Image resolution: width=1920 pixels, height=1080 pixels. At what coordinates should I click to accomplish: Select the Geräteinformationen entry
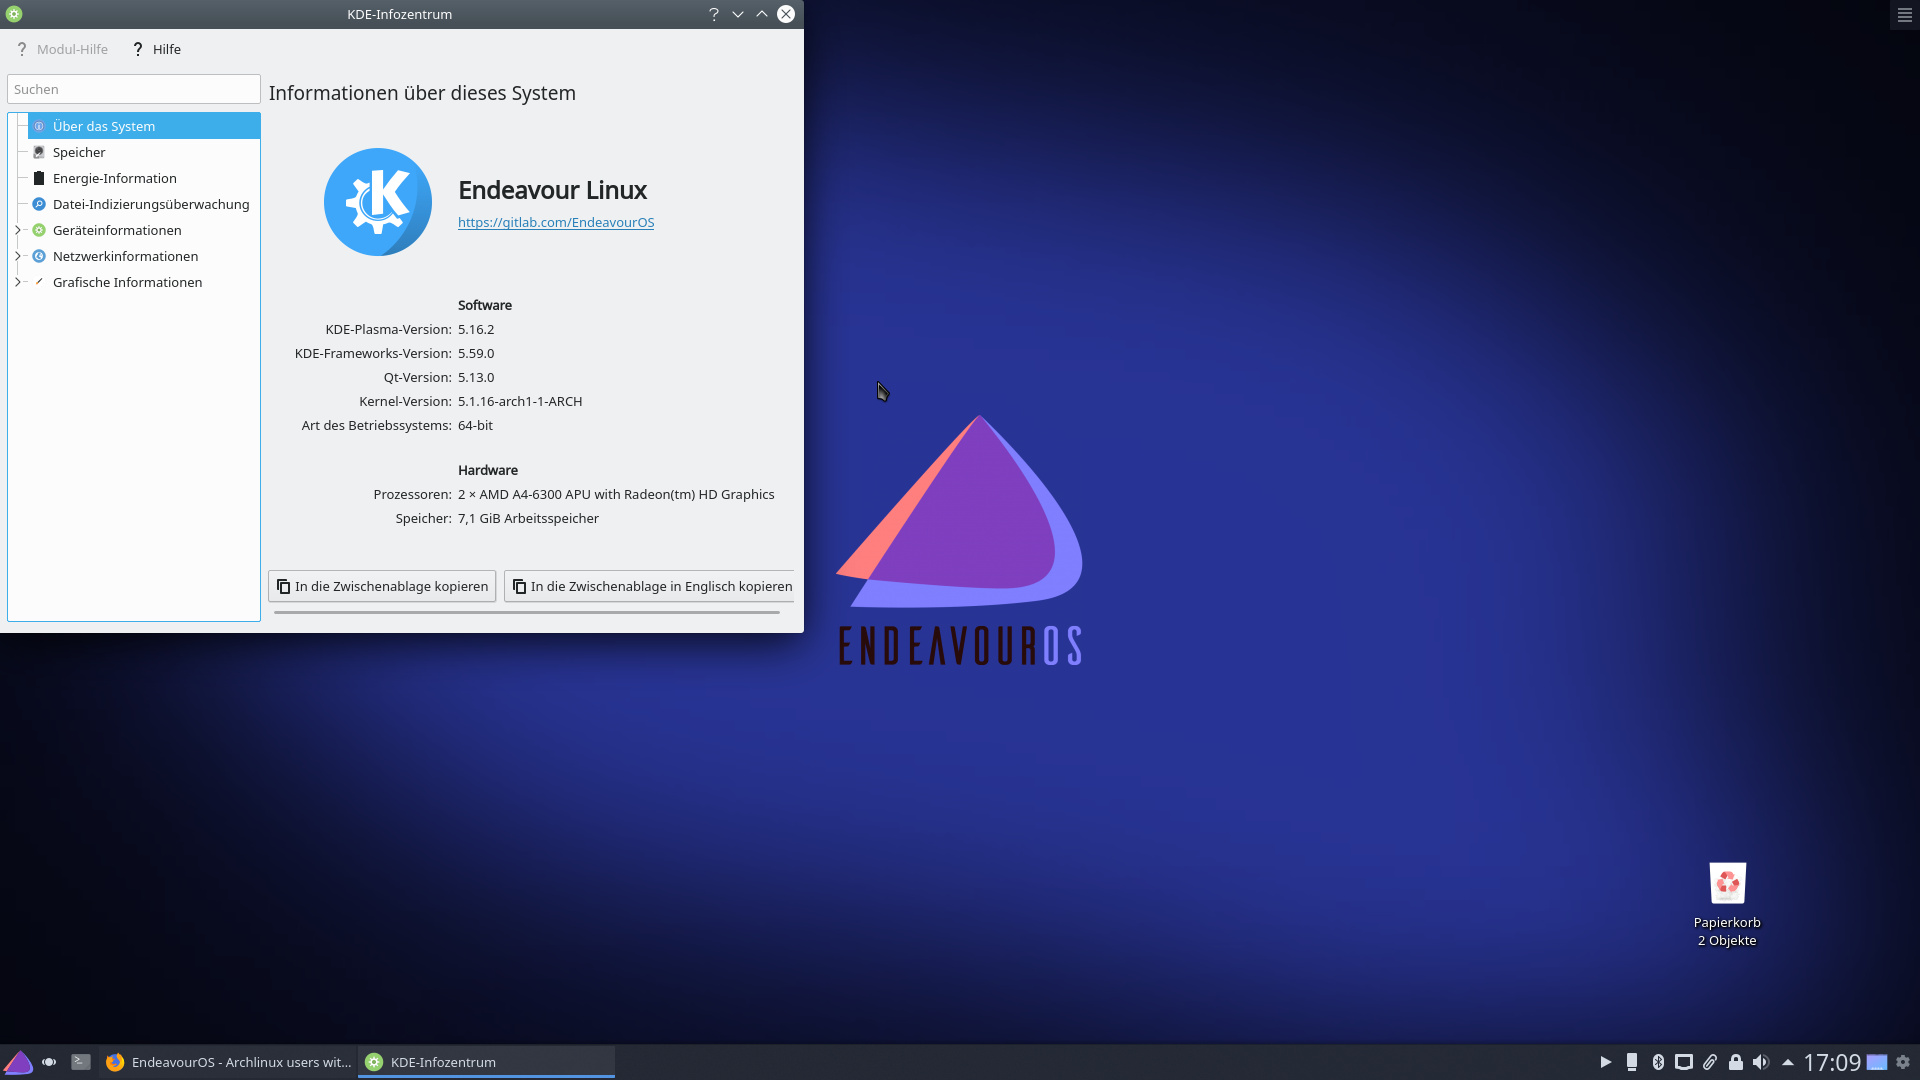(117, 230)
